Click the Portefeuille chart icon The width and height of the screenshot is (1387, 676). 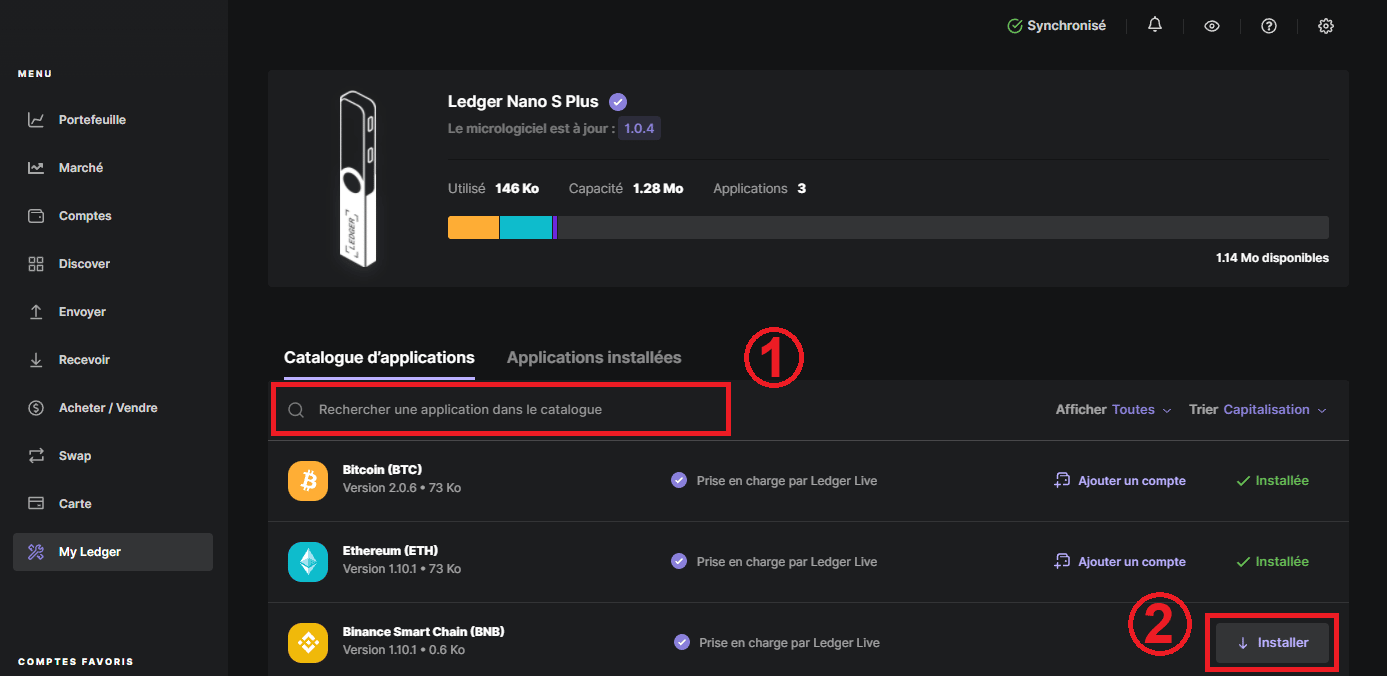(36, 120)
